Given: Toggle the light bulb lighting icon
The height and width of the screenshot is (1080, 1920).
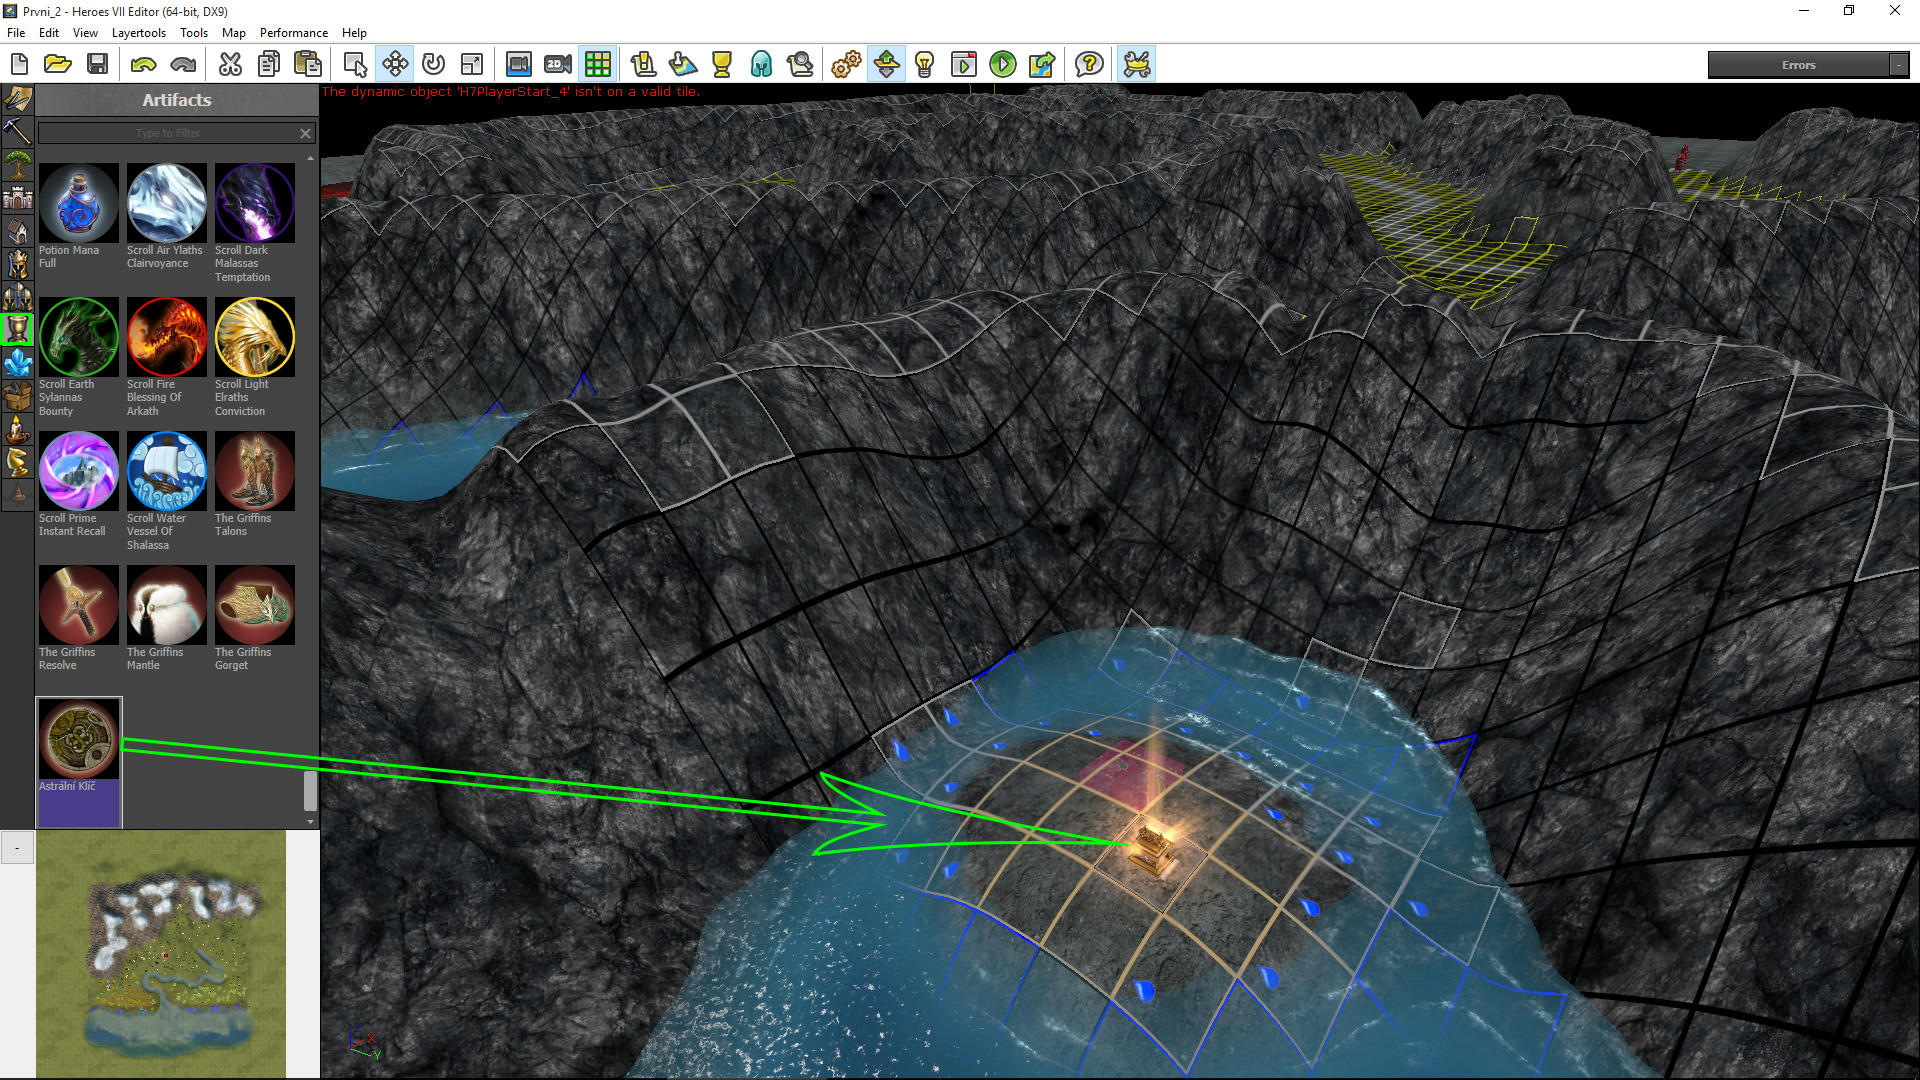Looking at the screenshot, I should [925, 65].
